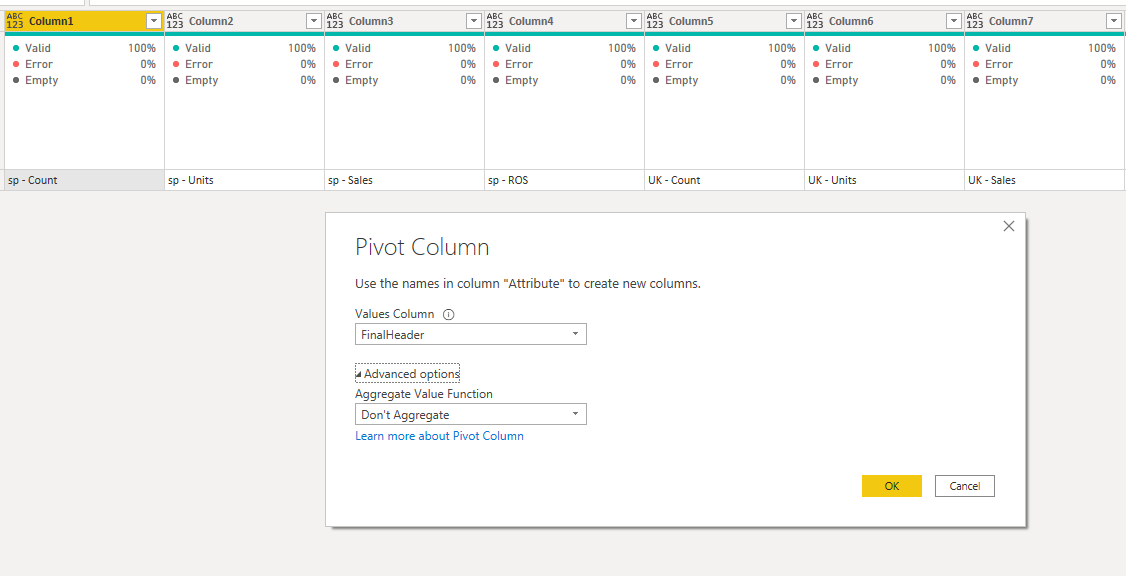The image size is (1126, 576).
Task: Select the Column1 header
Action: (85, 22)
